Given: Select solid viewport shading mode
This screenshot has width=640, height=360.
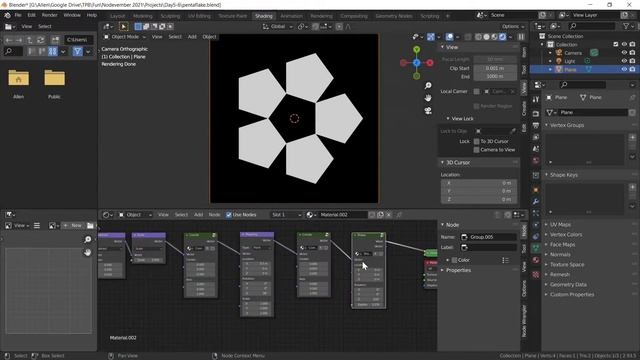Looking at the screenshot, I should [x=487, y=37].
